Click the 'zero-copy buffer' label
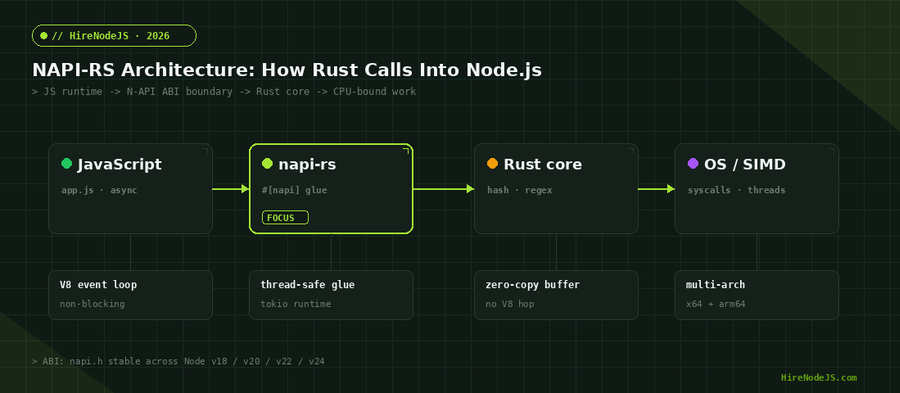Image resolution: width=900 pixels, height=393 pixels. [533, 285]
